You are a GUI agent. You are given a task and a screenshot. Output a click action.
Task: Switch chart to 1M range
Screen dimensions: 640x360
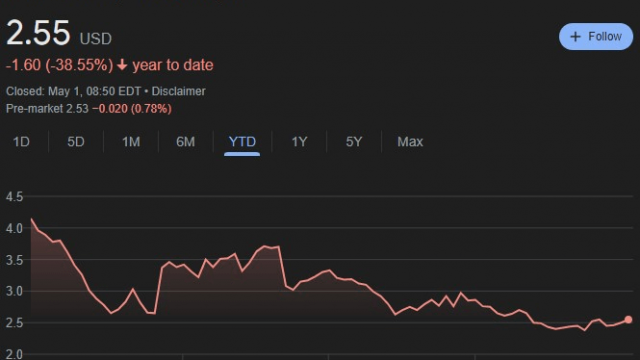(x=131, y=142)
